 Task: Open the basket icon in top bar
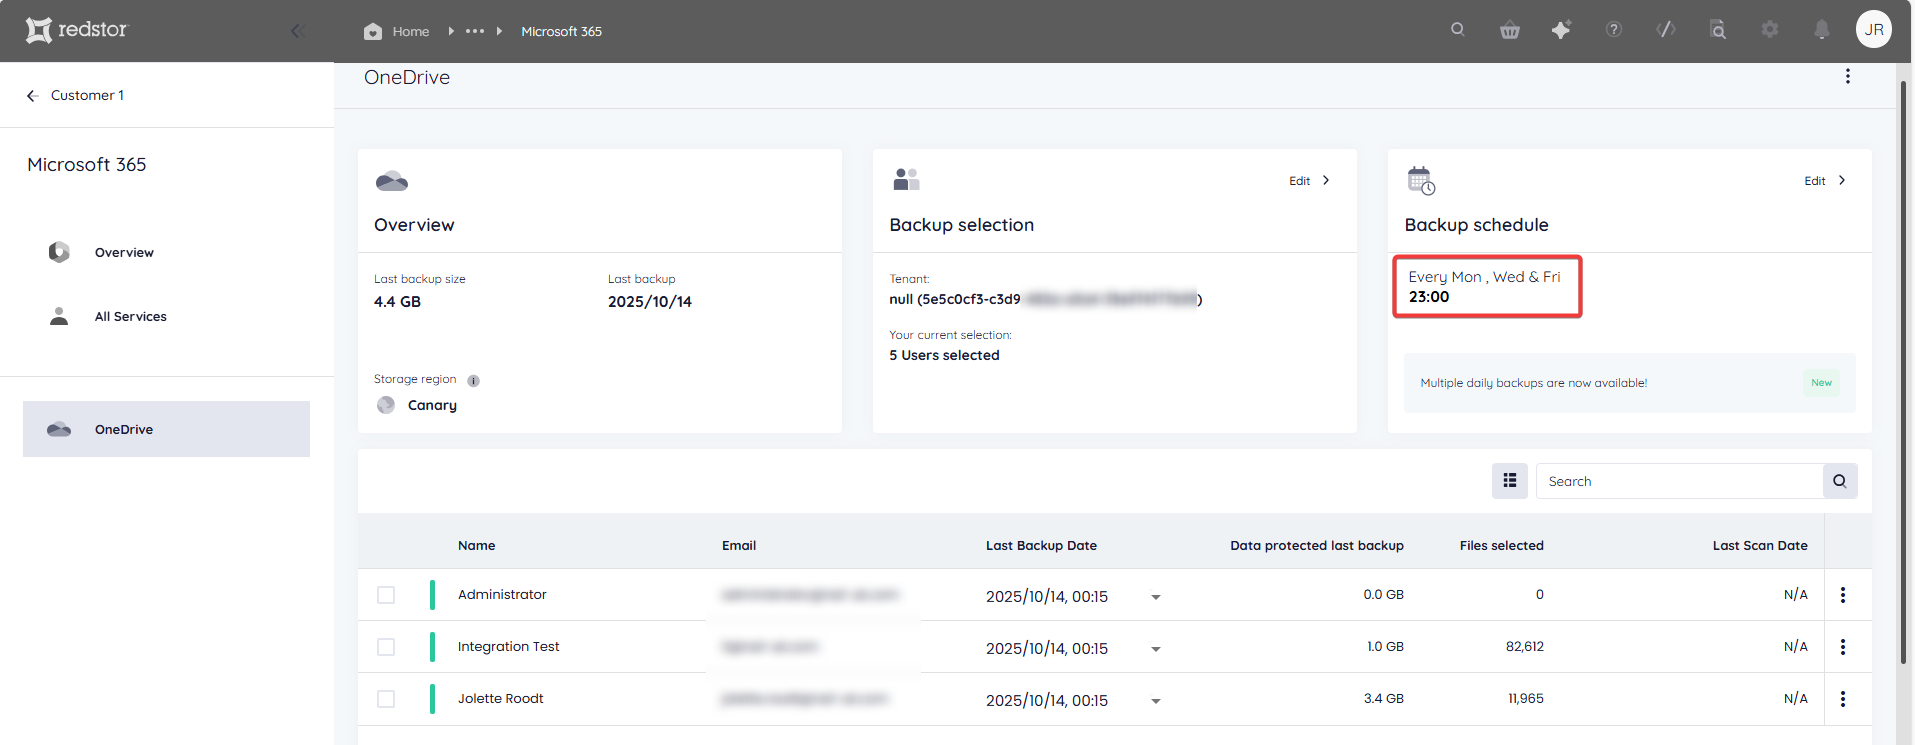[x=1510, y=30]
